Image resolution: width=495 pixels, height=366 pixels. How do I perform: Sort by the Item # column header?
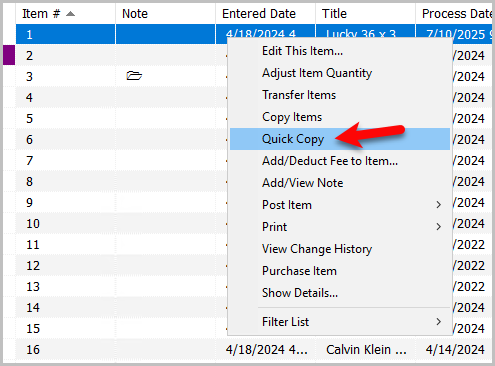point(66,14)
